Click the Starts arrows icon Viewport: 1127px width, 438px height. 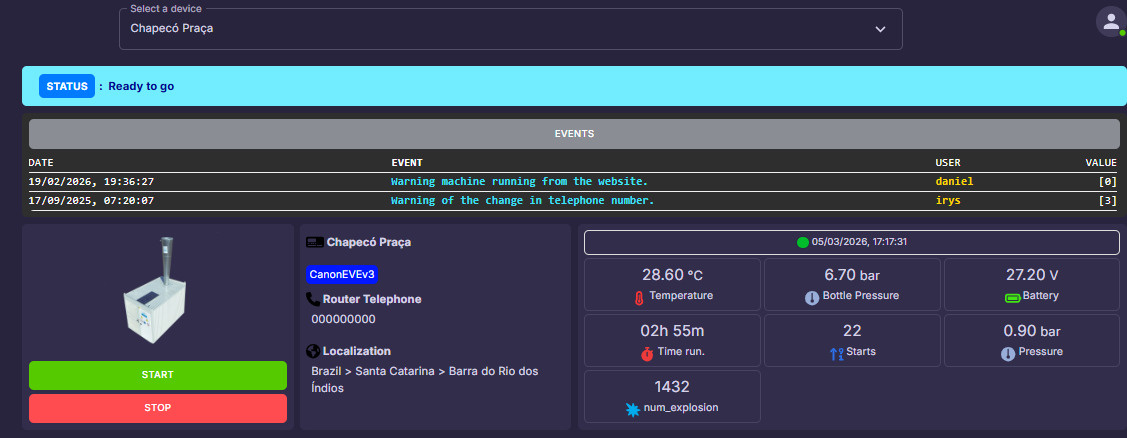click(836, 353)
